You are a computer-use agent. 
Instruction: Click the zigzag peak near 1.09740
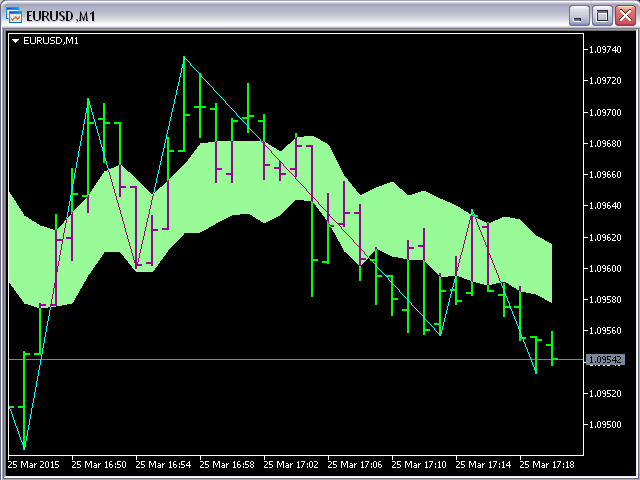(184, 57)
